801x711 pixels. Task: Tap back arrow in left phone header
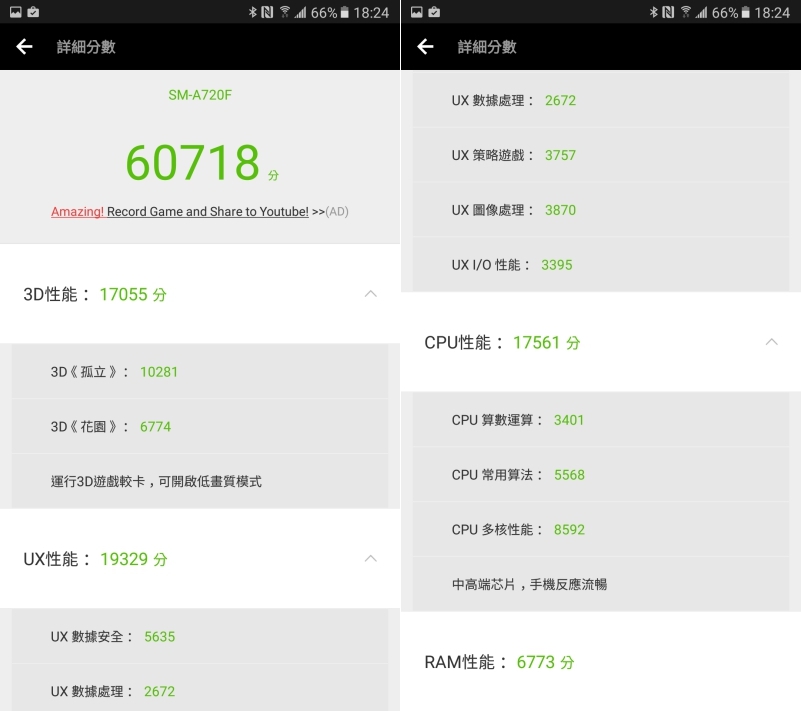pyautogui.click(x=24, y=47)
